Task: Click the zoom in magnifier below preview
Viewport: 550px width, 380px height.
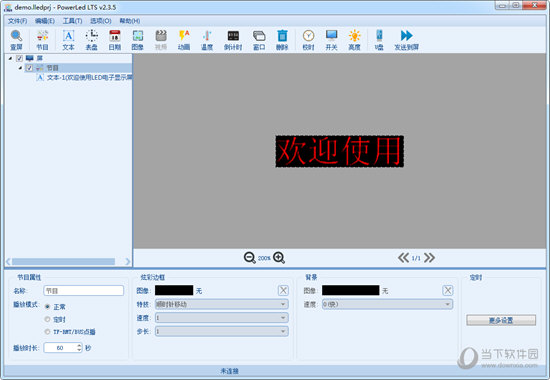Action: [x=279, y=258]
